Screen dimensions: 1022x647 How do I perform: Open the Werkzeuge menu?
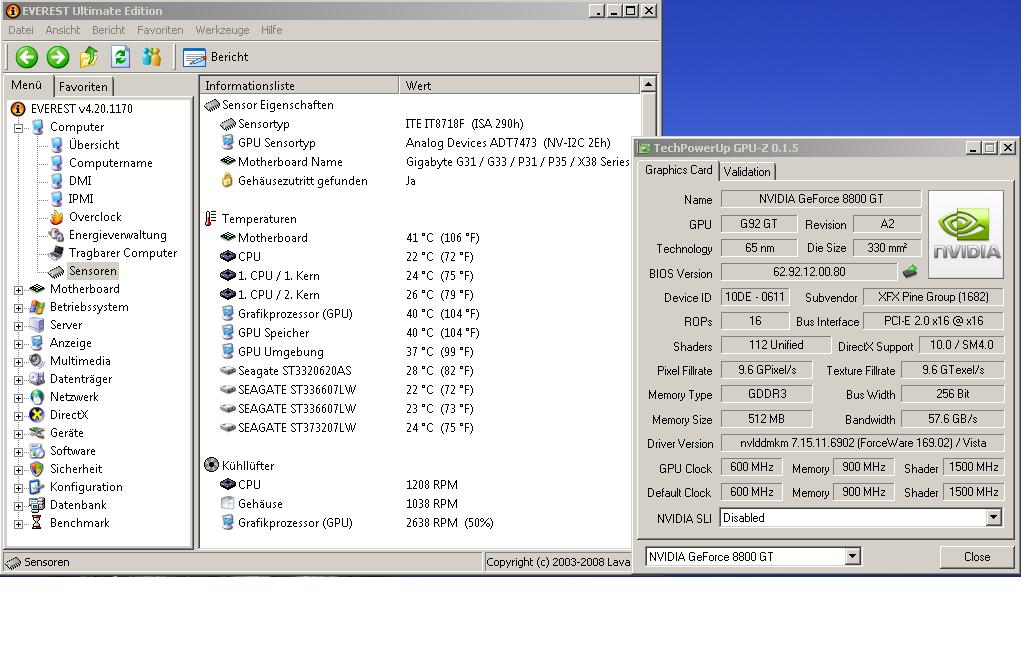pos(222,30)
